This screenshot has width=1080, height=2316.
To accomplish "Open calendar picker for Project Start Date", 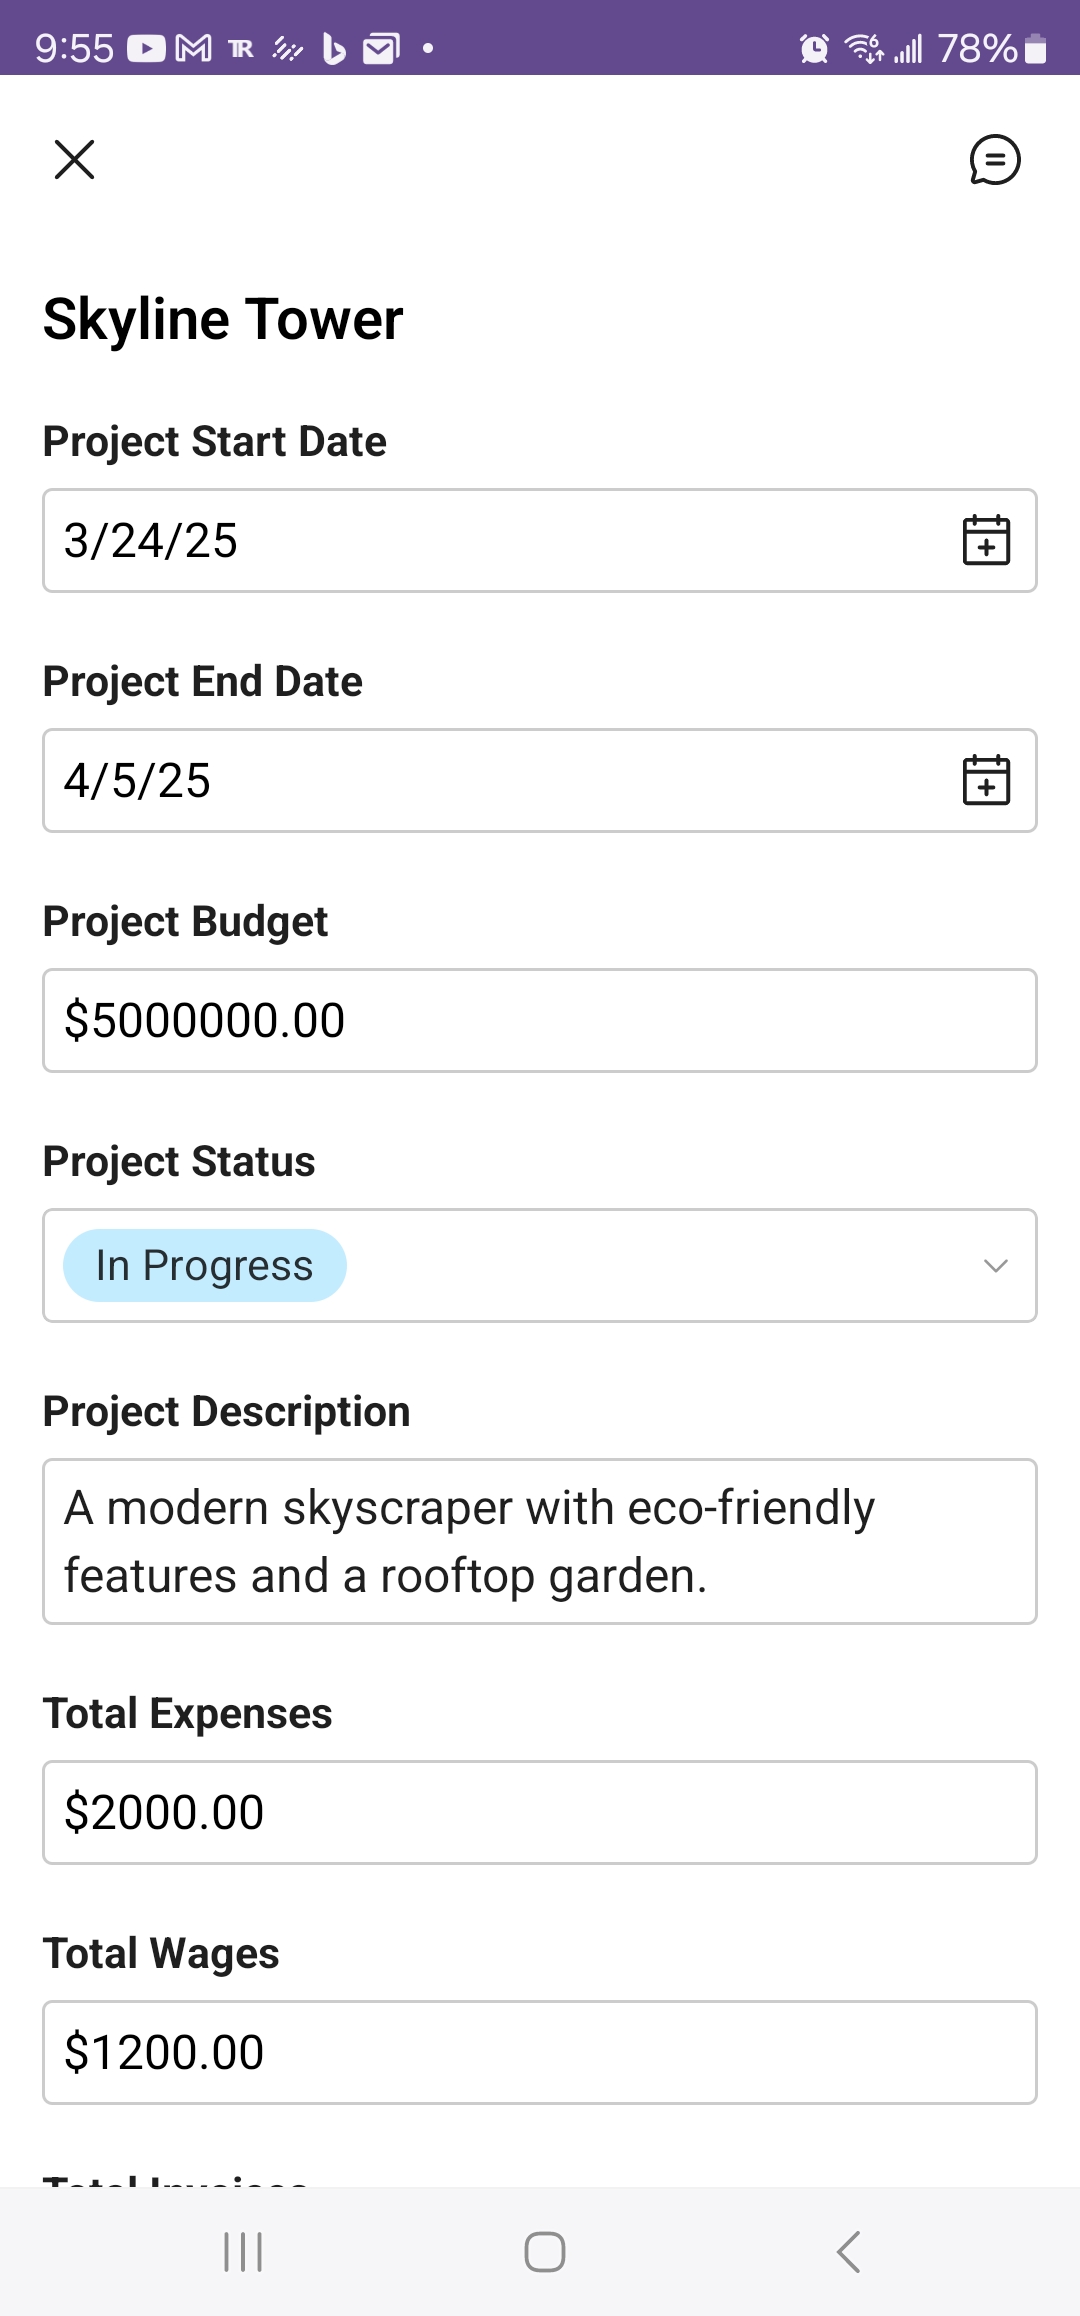I will [x=986, y=541].
